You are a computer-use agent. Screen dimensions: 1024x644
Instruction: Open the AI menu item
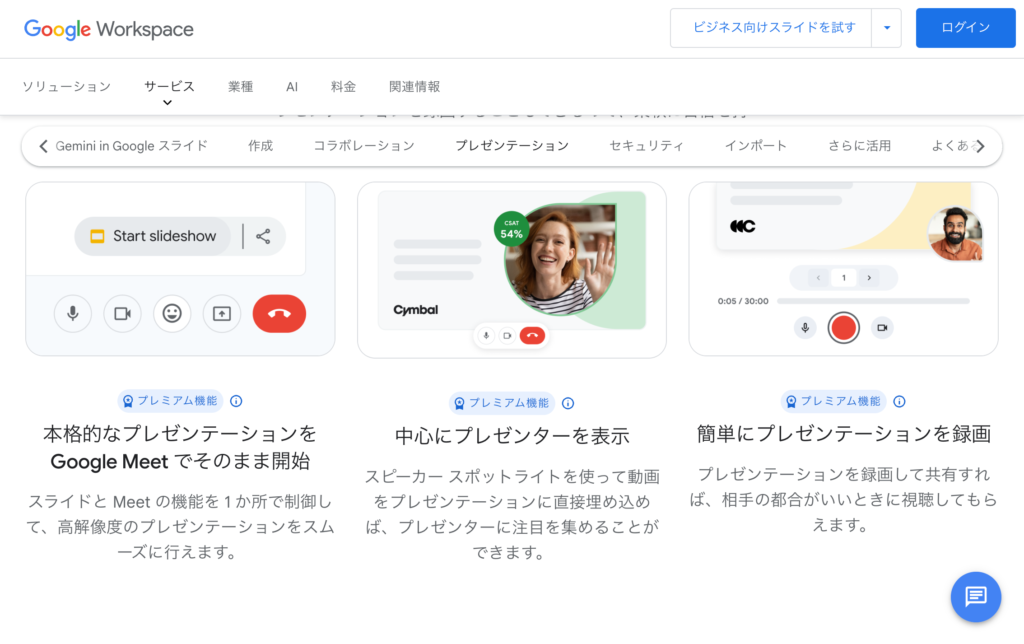pyautogui.click(x=292, y=87)
